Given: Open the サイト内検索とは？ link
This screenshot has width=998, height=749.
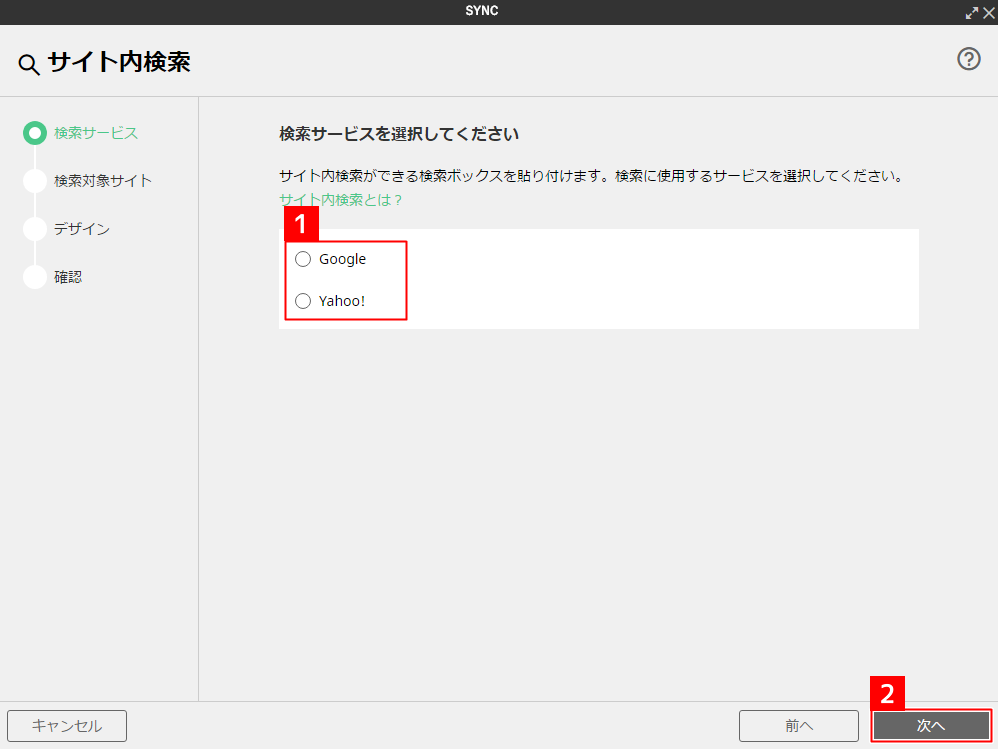Looking at the screenshot, I should 341,200.
